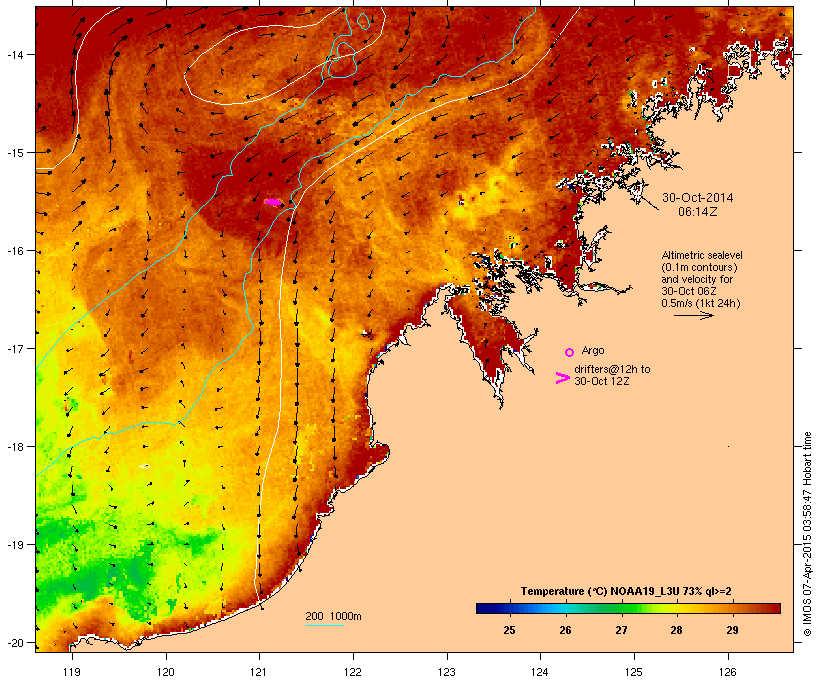
Task: Click latitude axis label -20
Action: pyautogui.click(x=14, y=642)
